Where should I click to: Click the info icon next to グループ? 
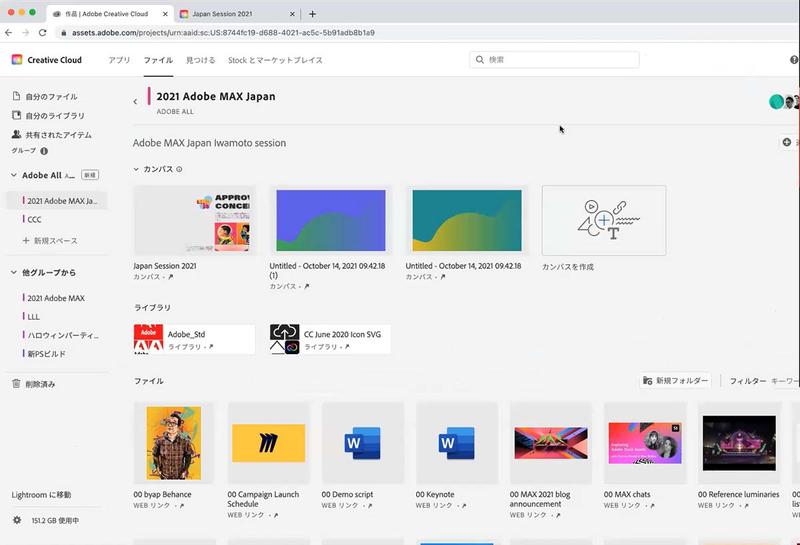44,151
